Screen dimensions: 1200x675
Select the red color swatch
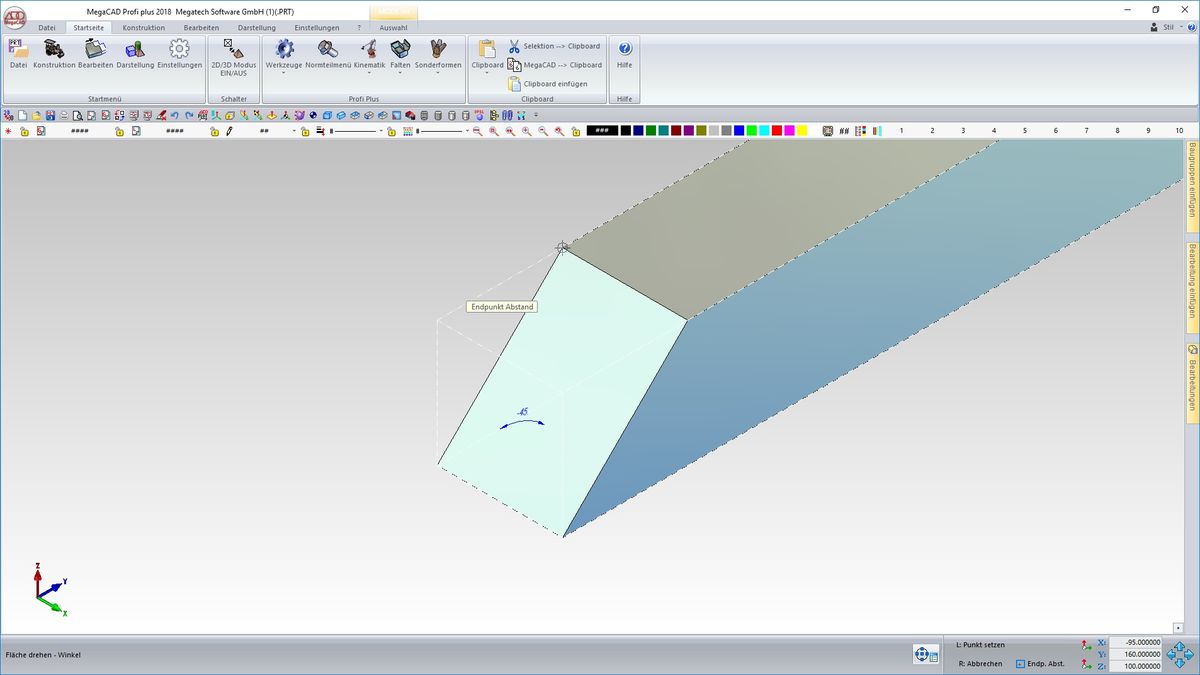(777, 131)
